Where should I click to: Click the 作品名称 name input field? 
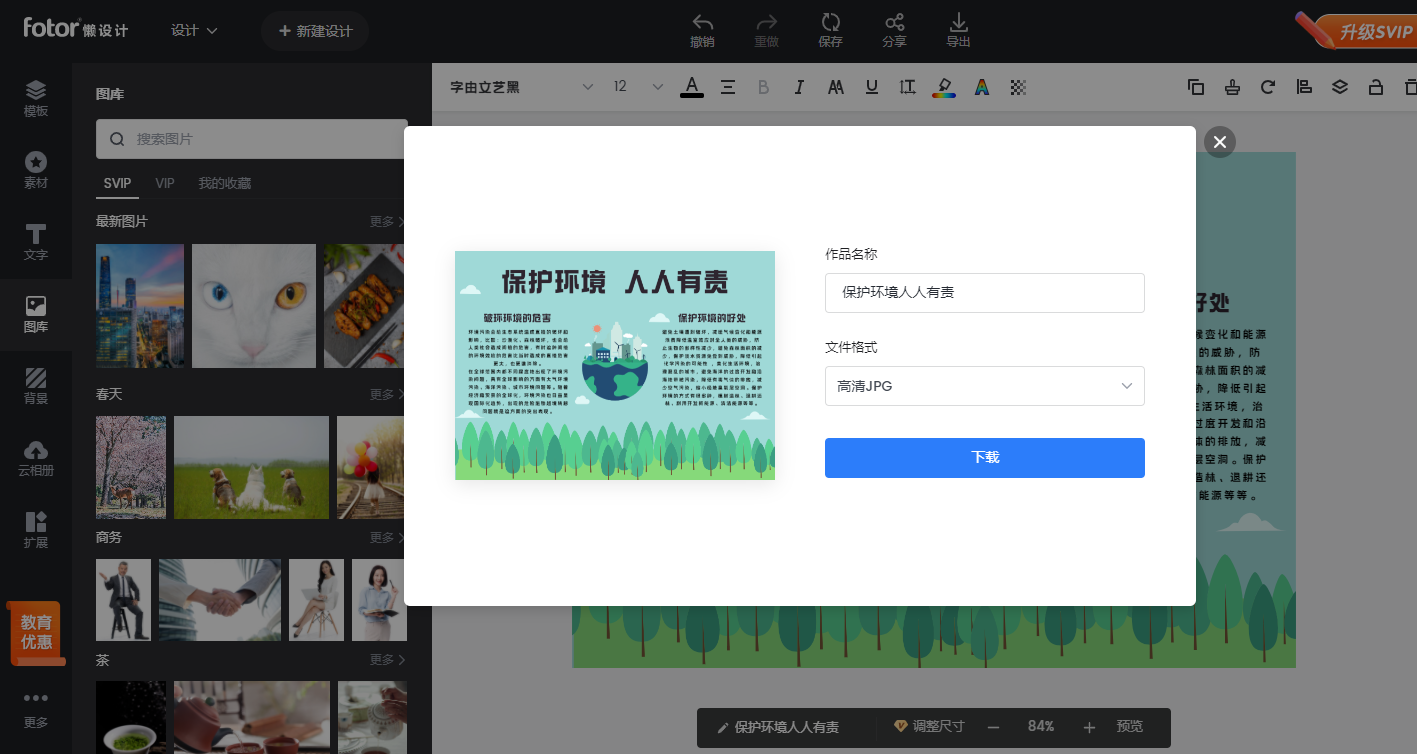[985, 293]
